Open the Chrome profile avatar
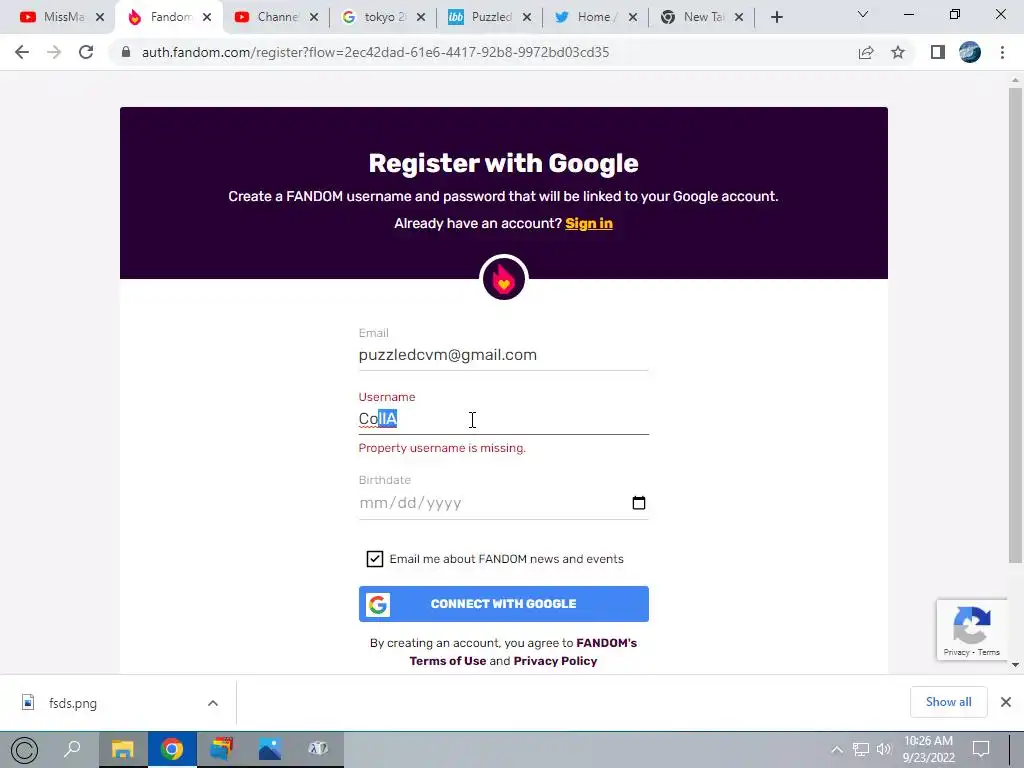 [x=970, y=52]
